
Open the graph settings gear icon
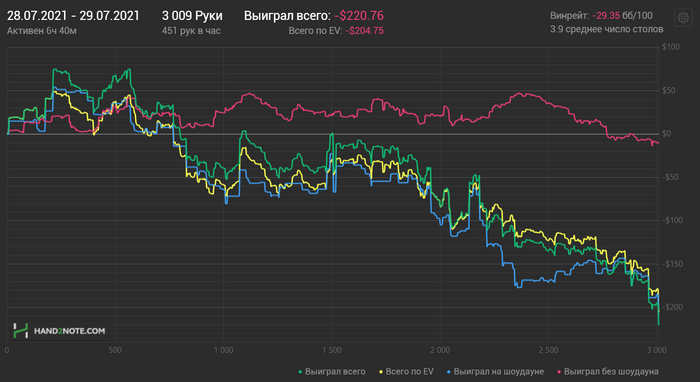pyautogui.click(x=683, y=18)
